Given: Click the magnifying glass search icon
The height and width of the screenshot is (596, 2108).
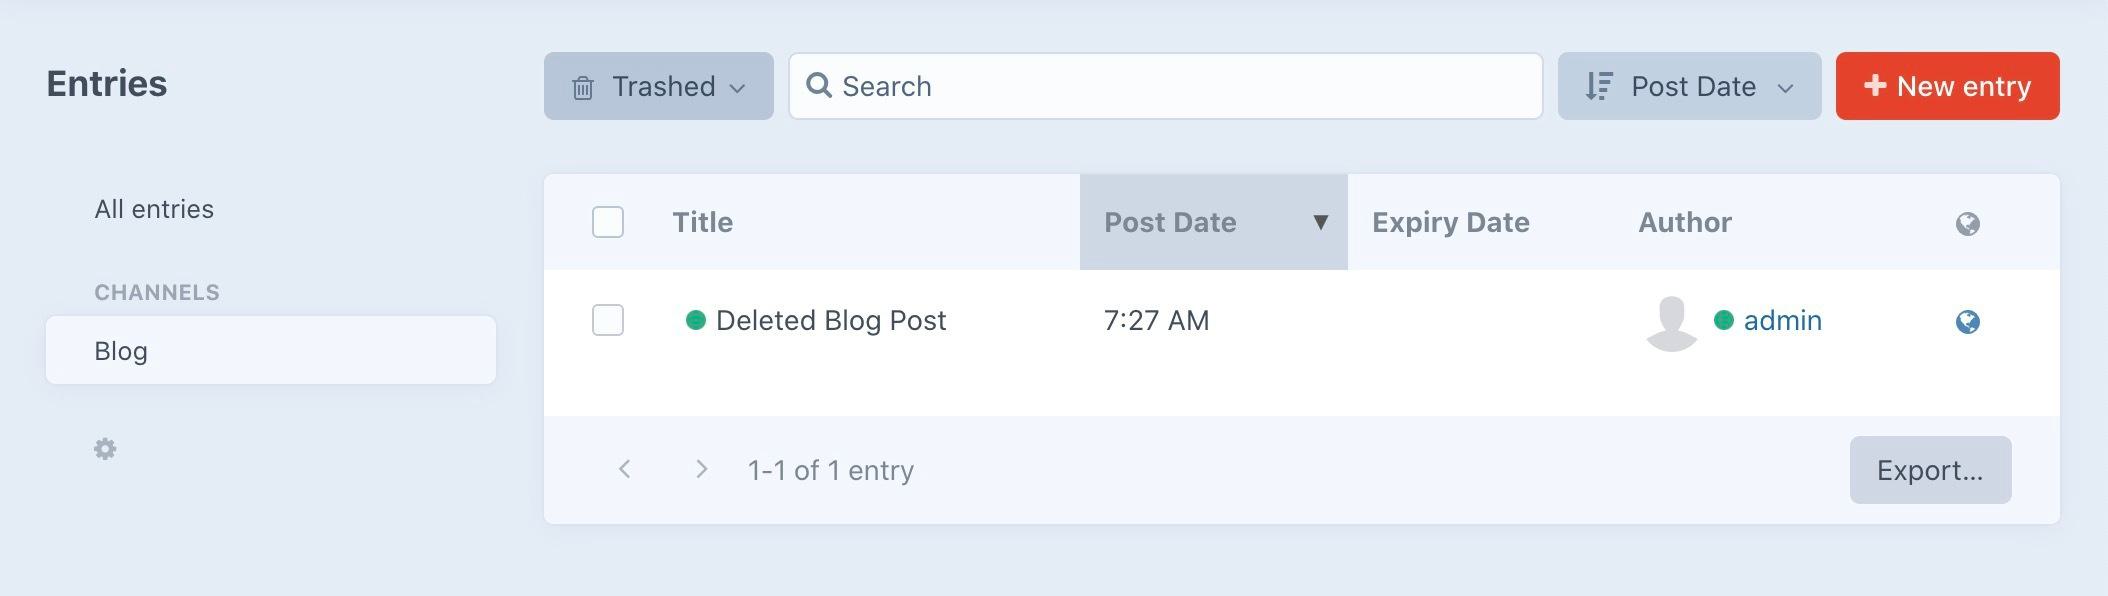Looking at the screenshot, I should [x=820, y=86].
